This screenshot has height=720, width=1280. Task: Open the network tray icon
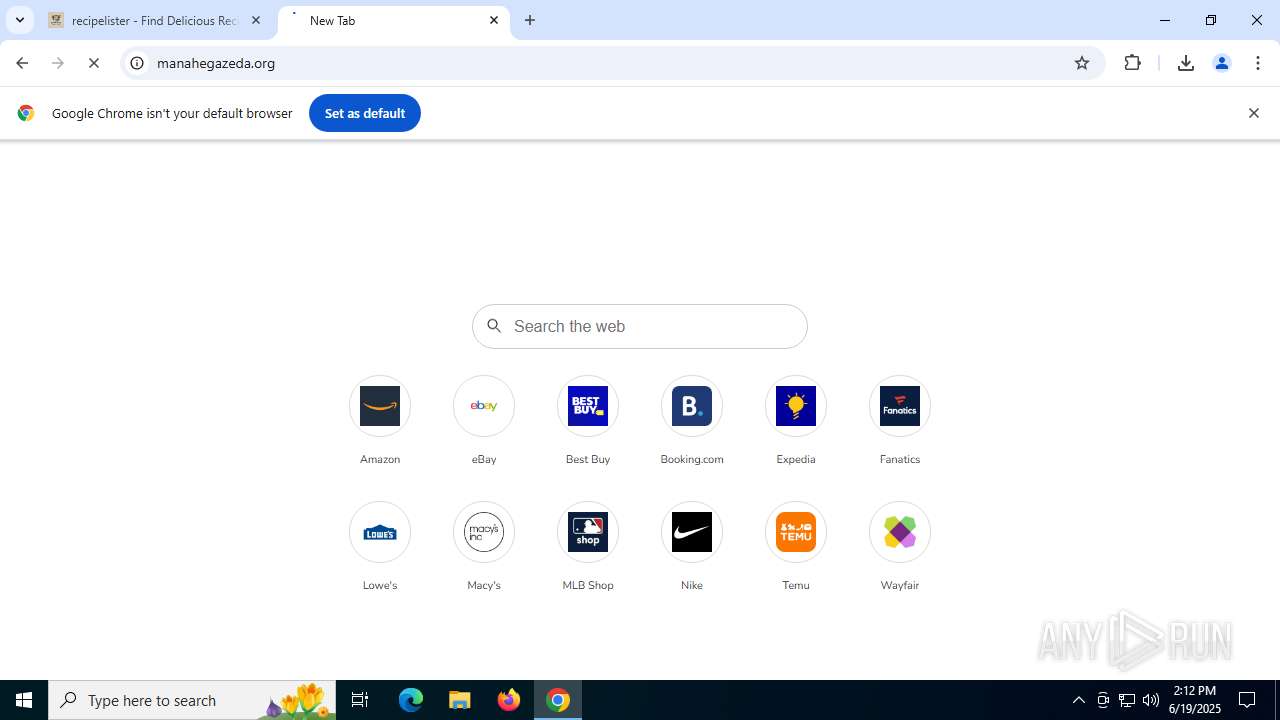(x=1127, y=700)
